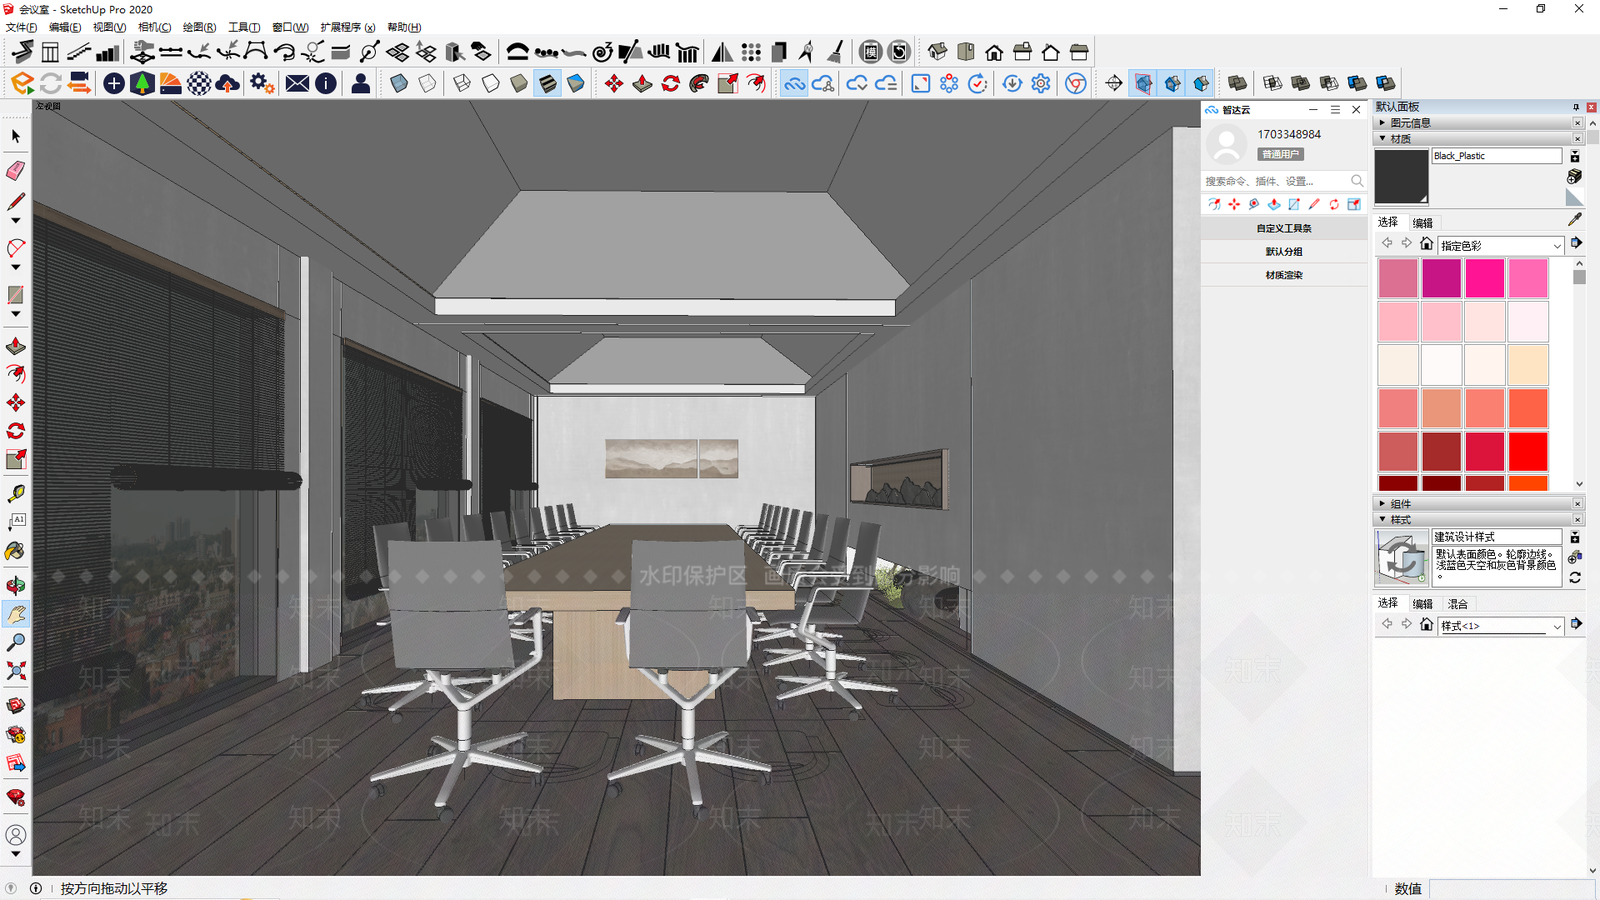Open the 指定色彩 materials dropdown

pos(1501,245)
